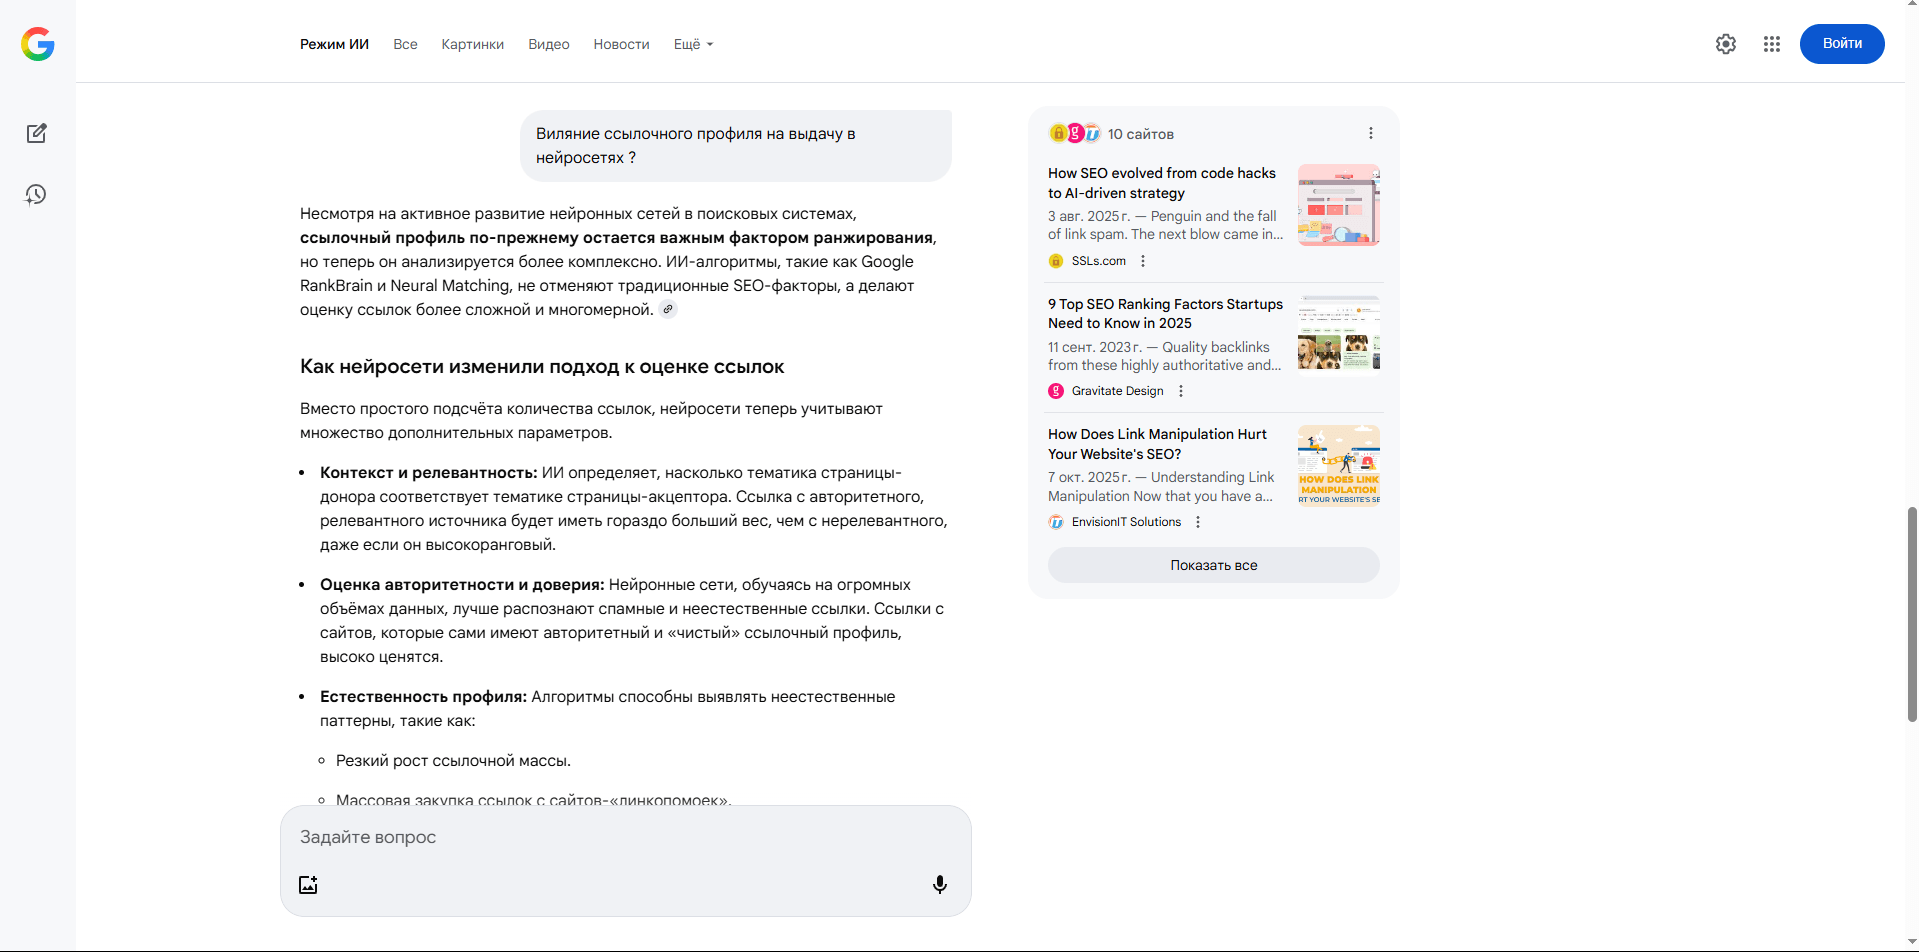Viewport: 1919px width, 952px height.
Task: Switch to the 'Новости' tab
Action: tap(621, 44)
